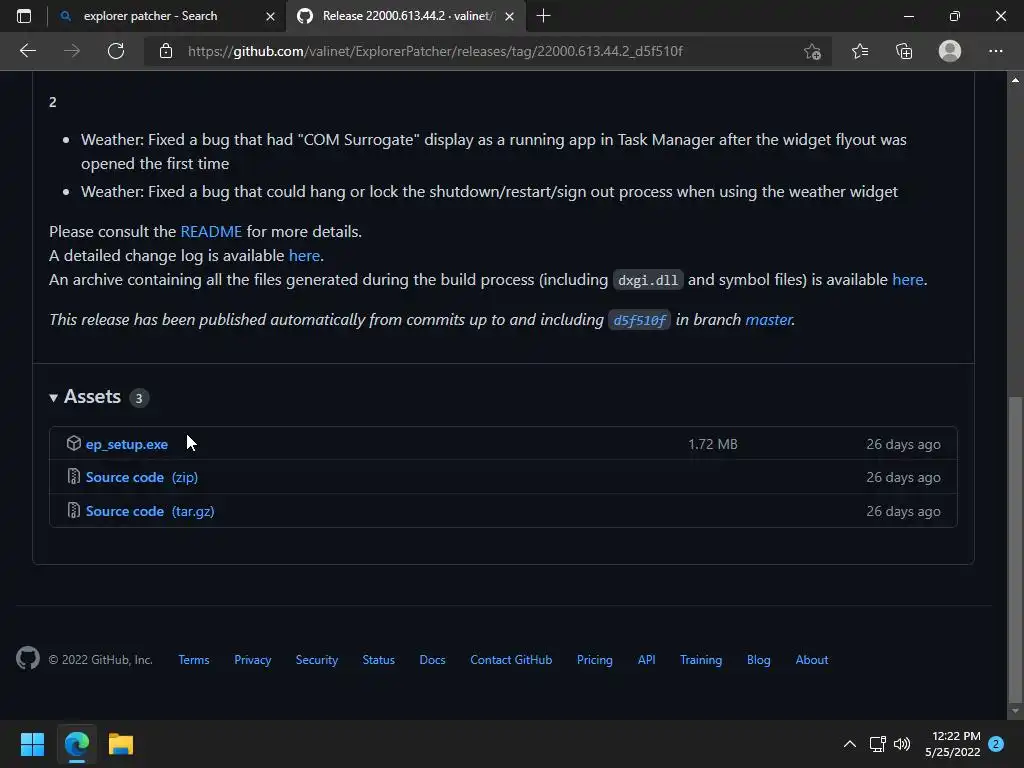Image resolution: width=1024 pixels, height=768 pixels.
Task: Click the 1.72 MB file size text
Action: coord(712,444)
